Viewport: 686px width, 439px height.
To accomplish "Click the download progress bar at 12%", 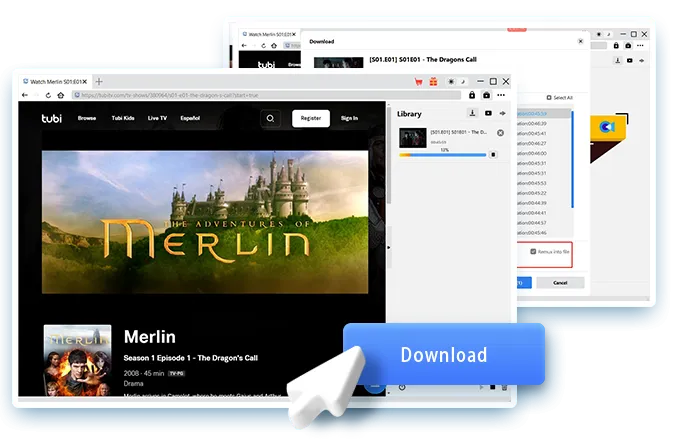I will pyautogui.click(x=443, y=155).
